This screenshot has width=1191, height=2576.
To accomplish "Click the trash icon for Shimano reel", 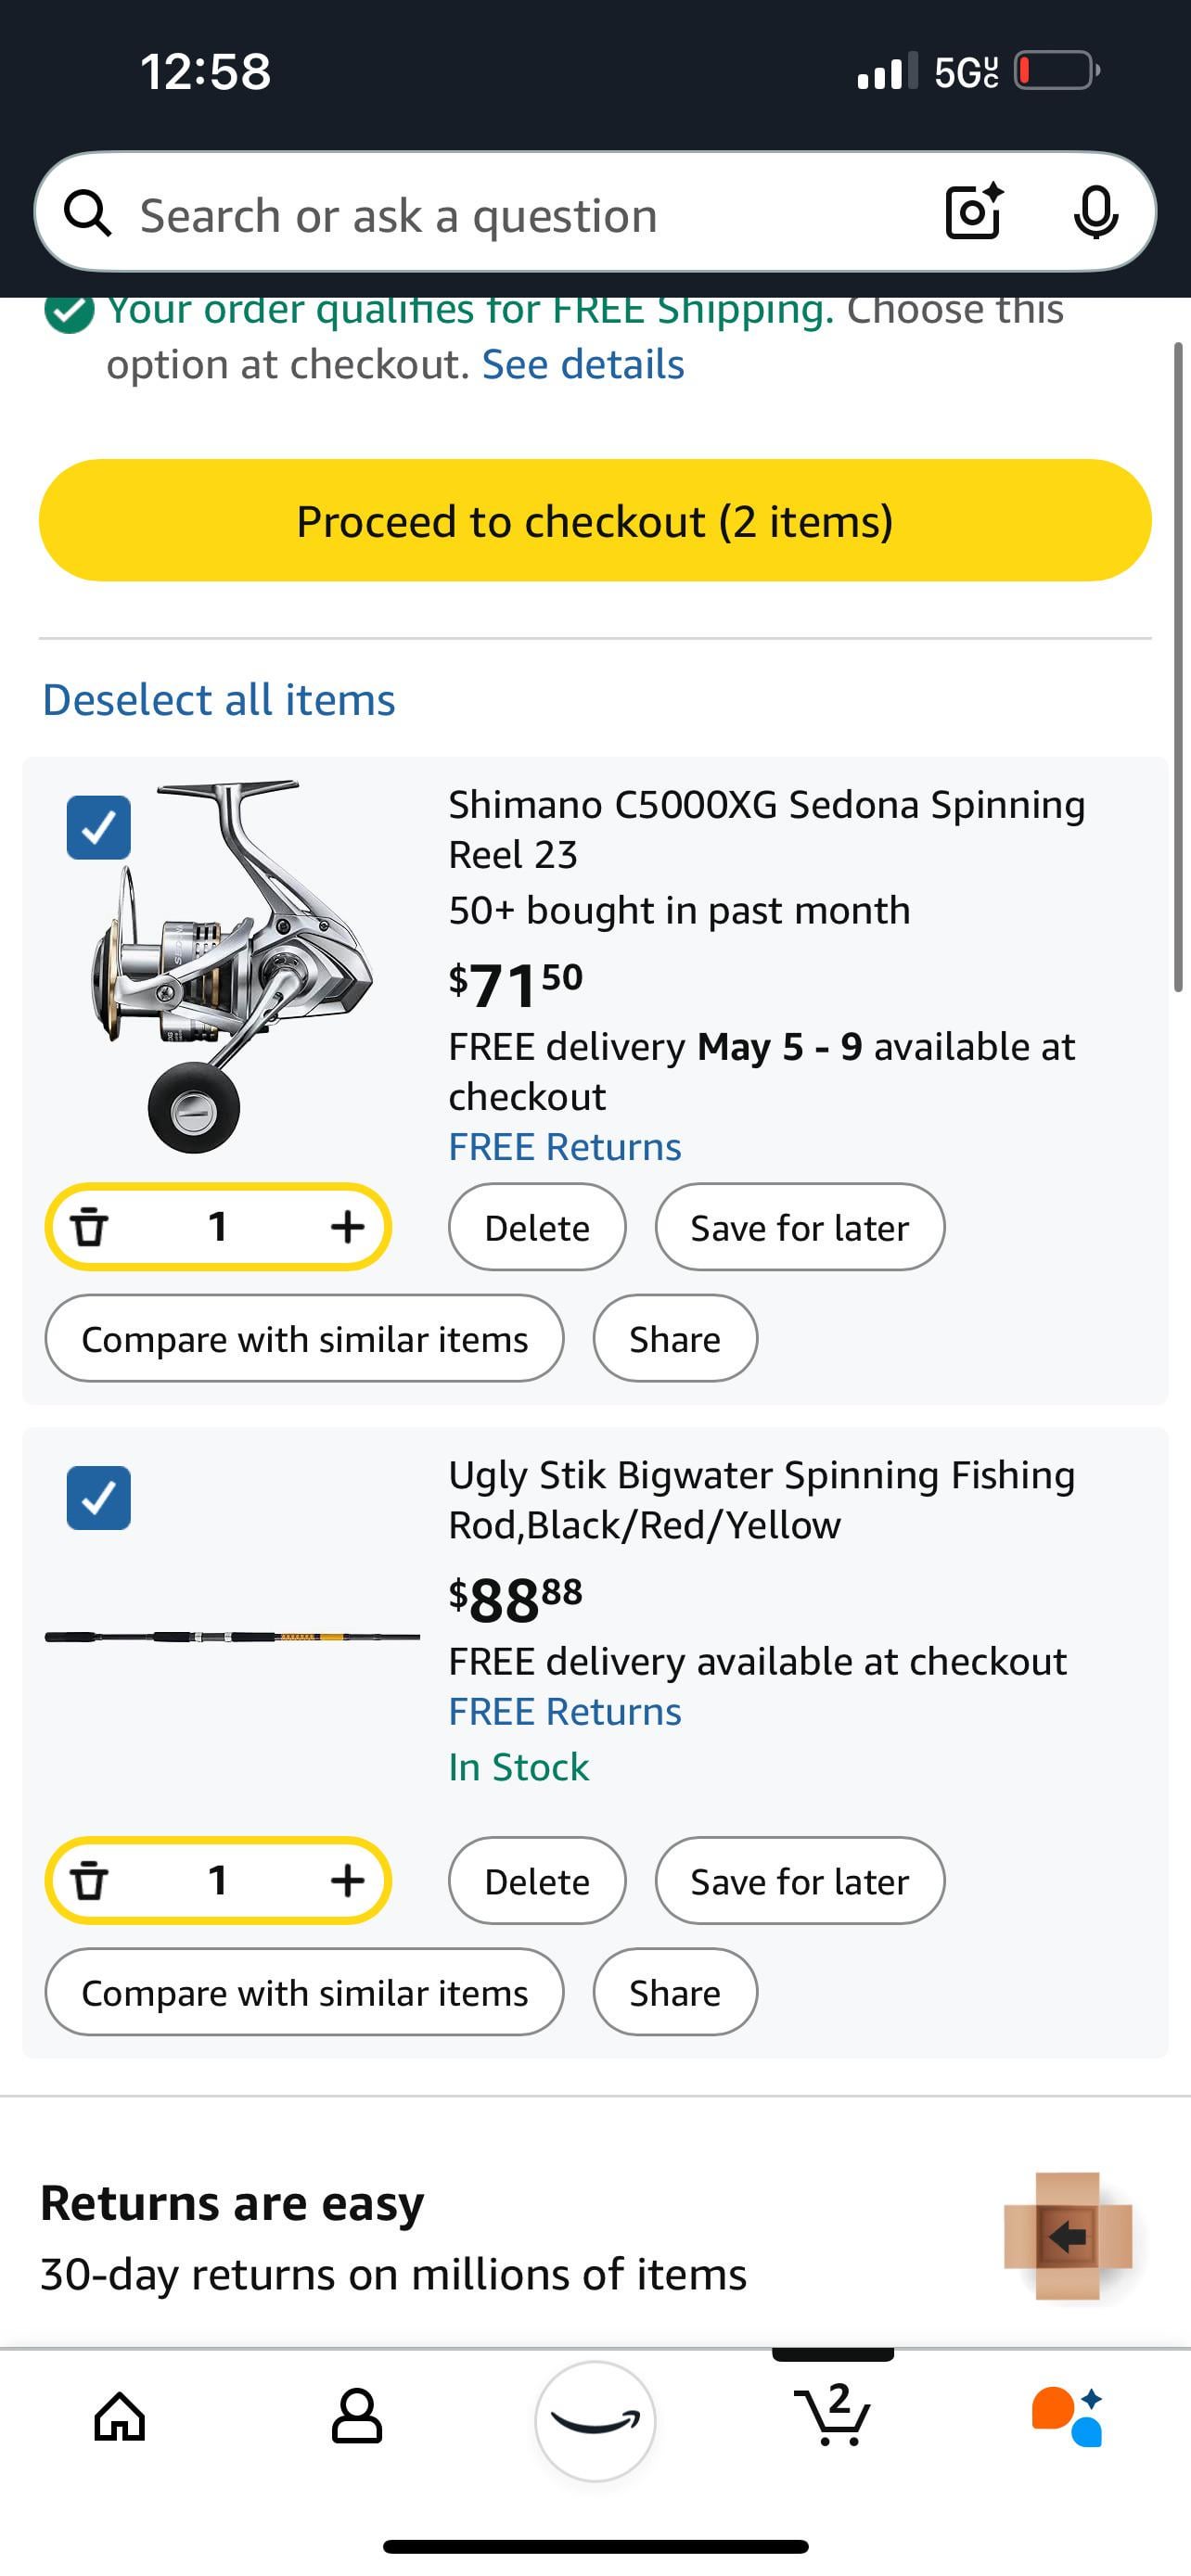I will coord(90,1226).
